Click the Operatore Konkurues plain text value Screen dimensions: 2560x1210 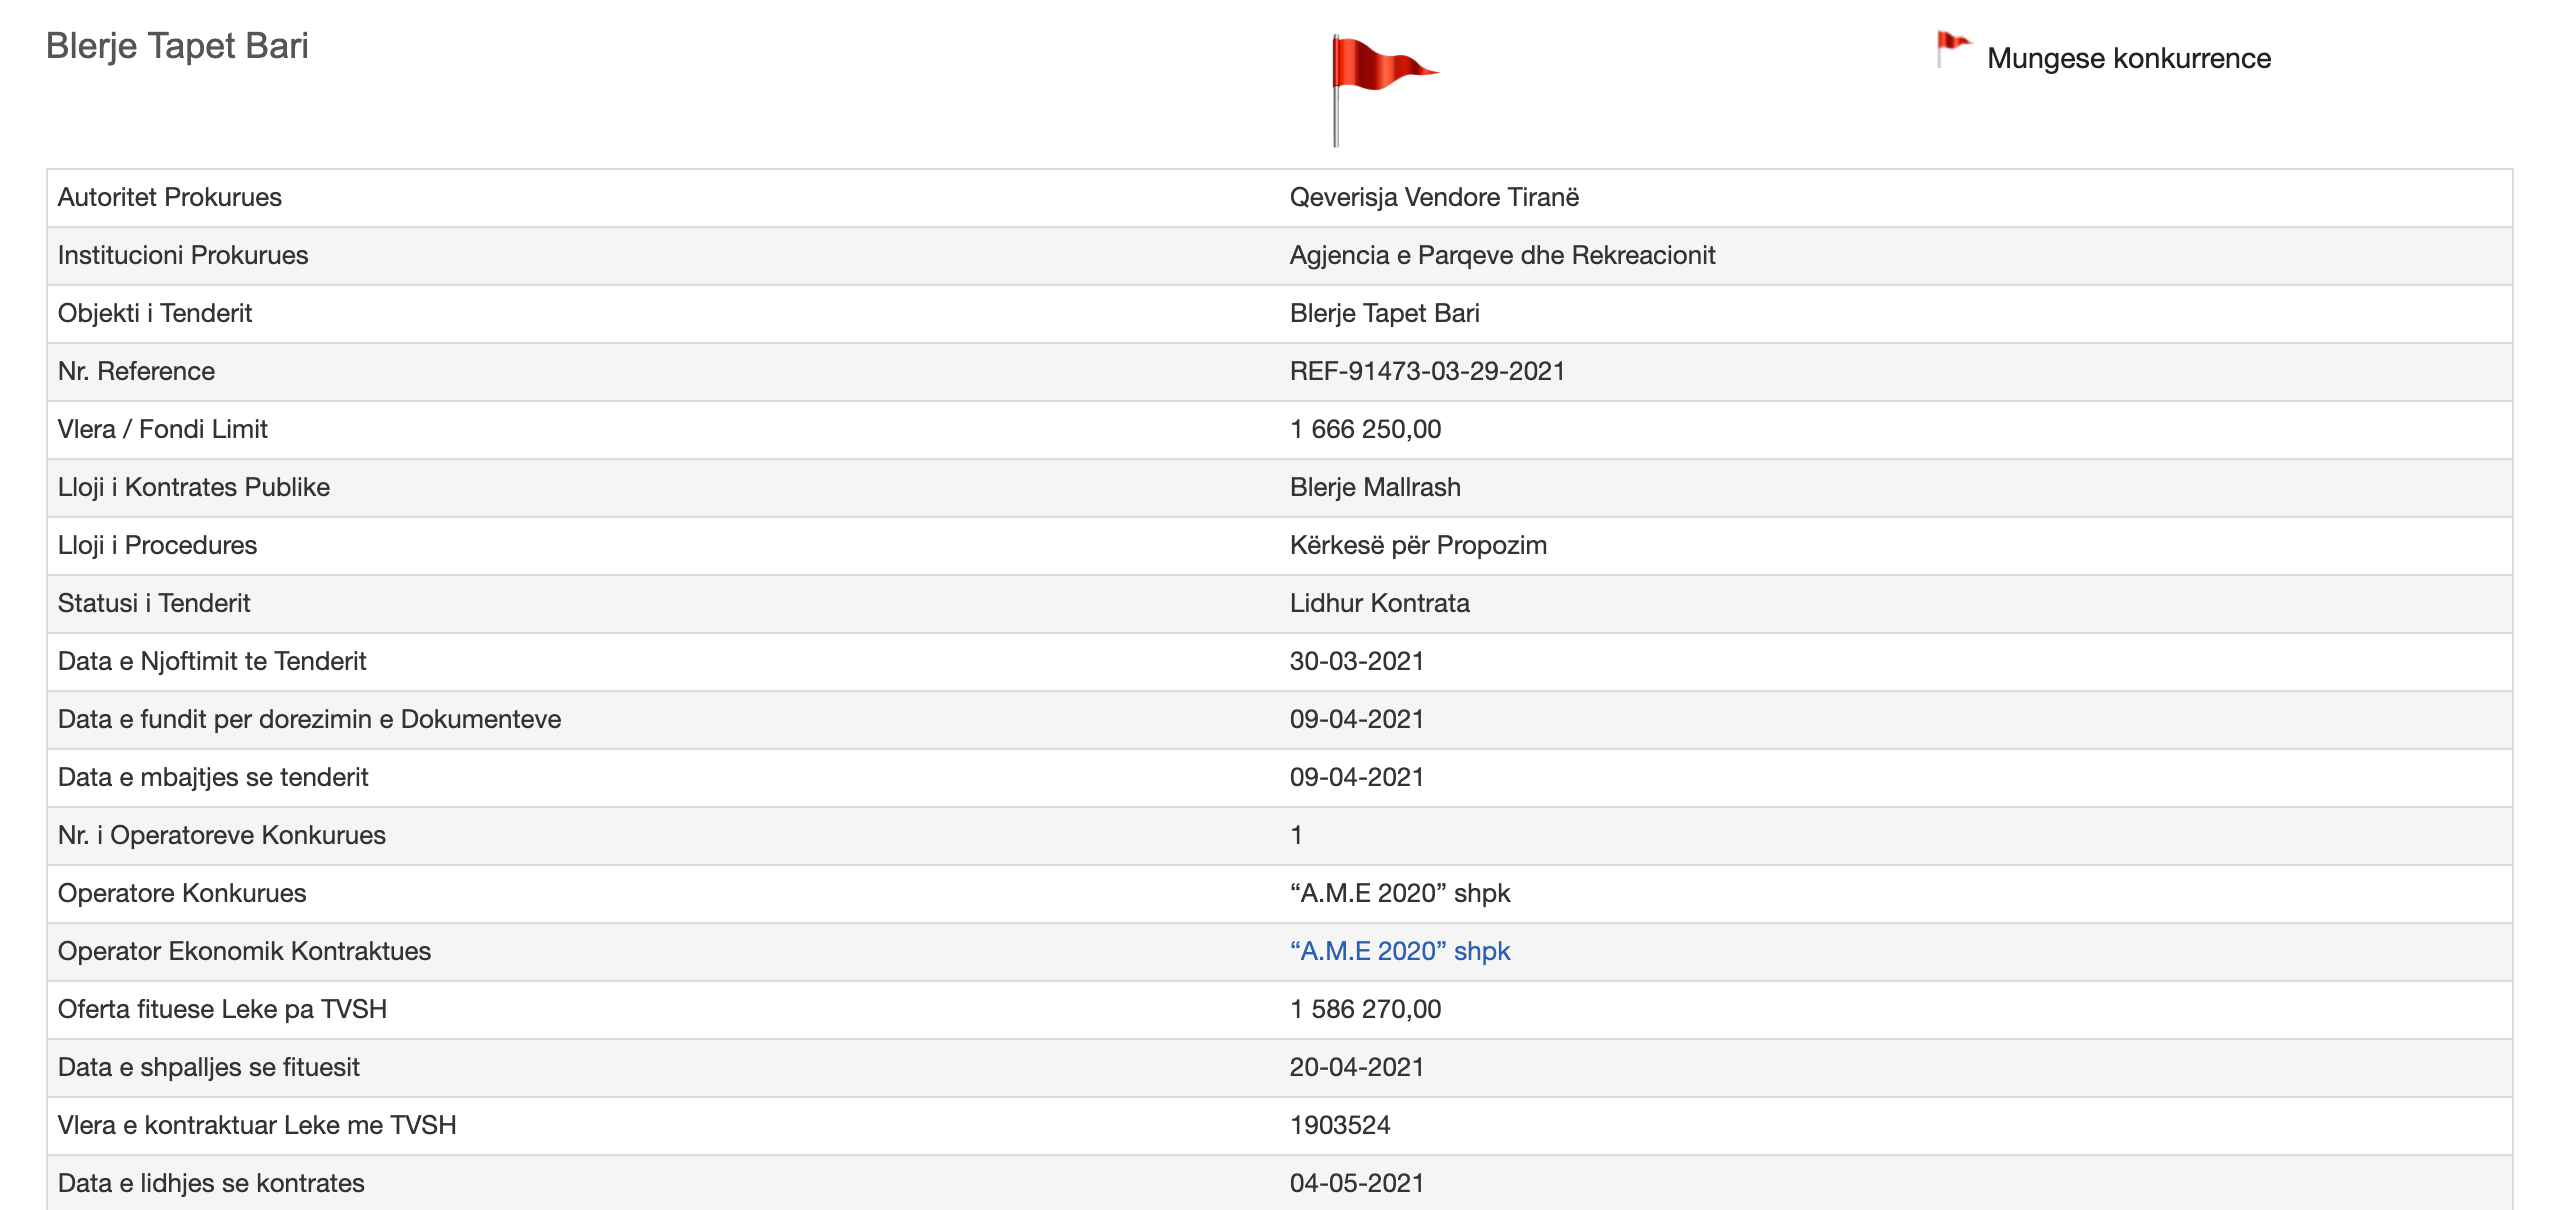pyautogui.click(x=1399, y=893)
